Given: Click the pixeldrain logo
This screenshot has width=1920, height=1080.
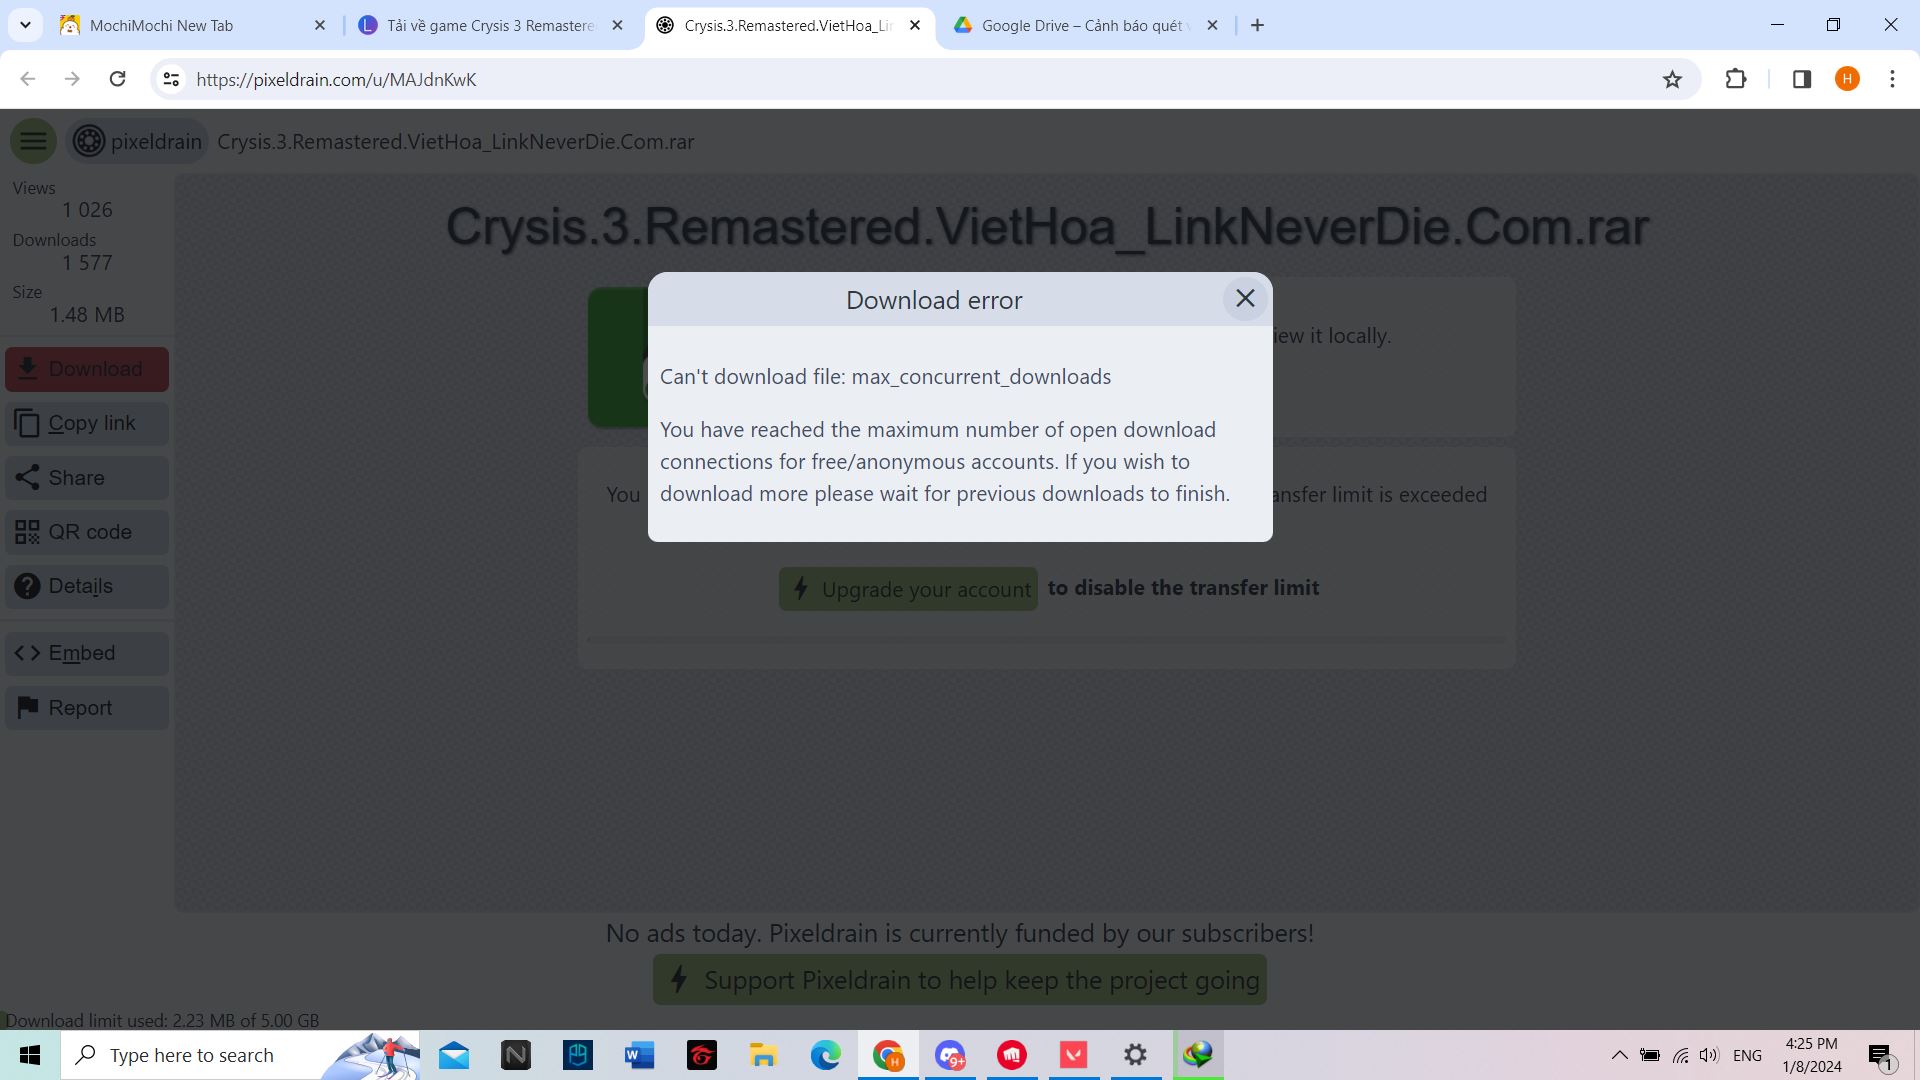Looking at the screenshot, I should point(89,140).
